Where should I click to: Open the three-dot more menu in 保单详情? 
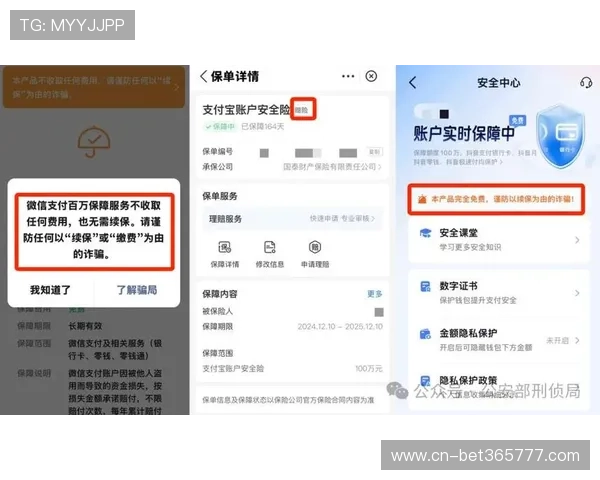coord(348,76)
